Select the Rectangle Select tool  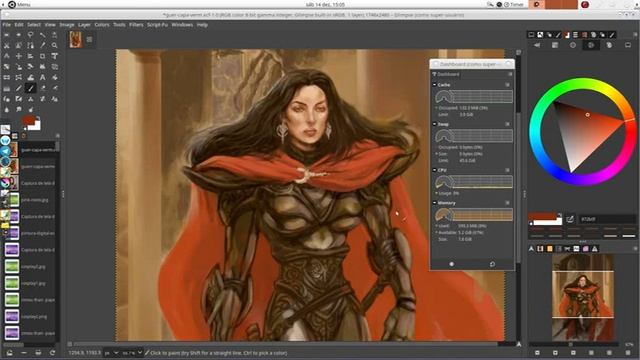pyautogui.click(x=7, y=35)
